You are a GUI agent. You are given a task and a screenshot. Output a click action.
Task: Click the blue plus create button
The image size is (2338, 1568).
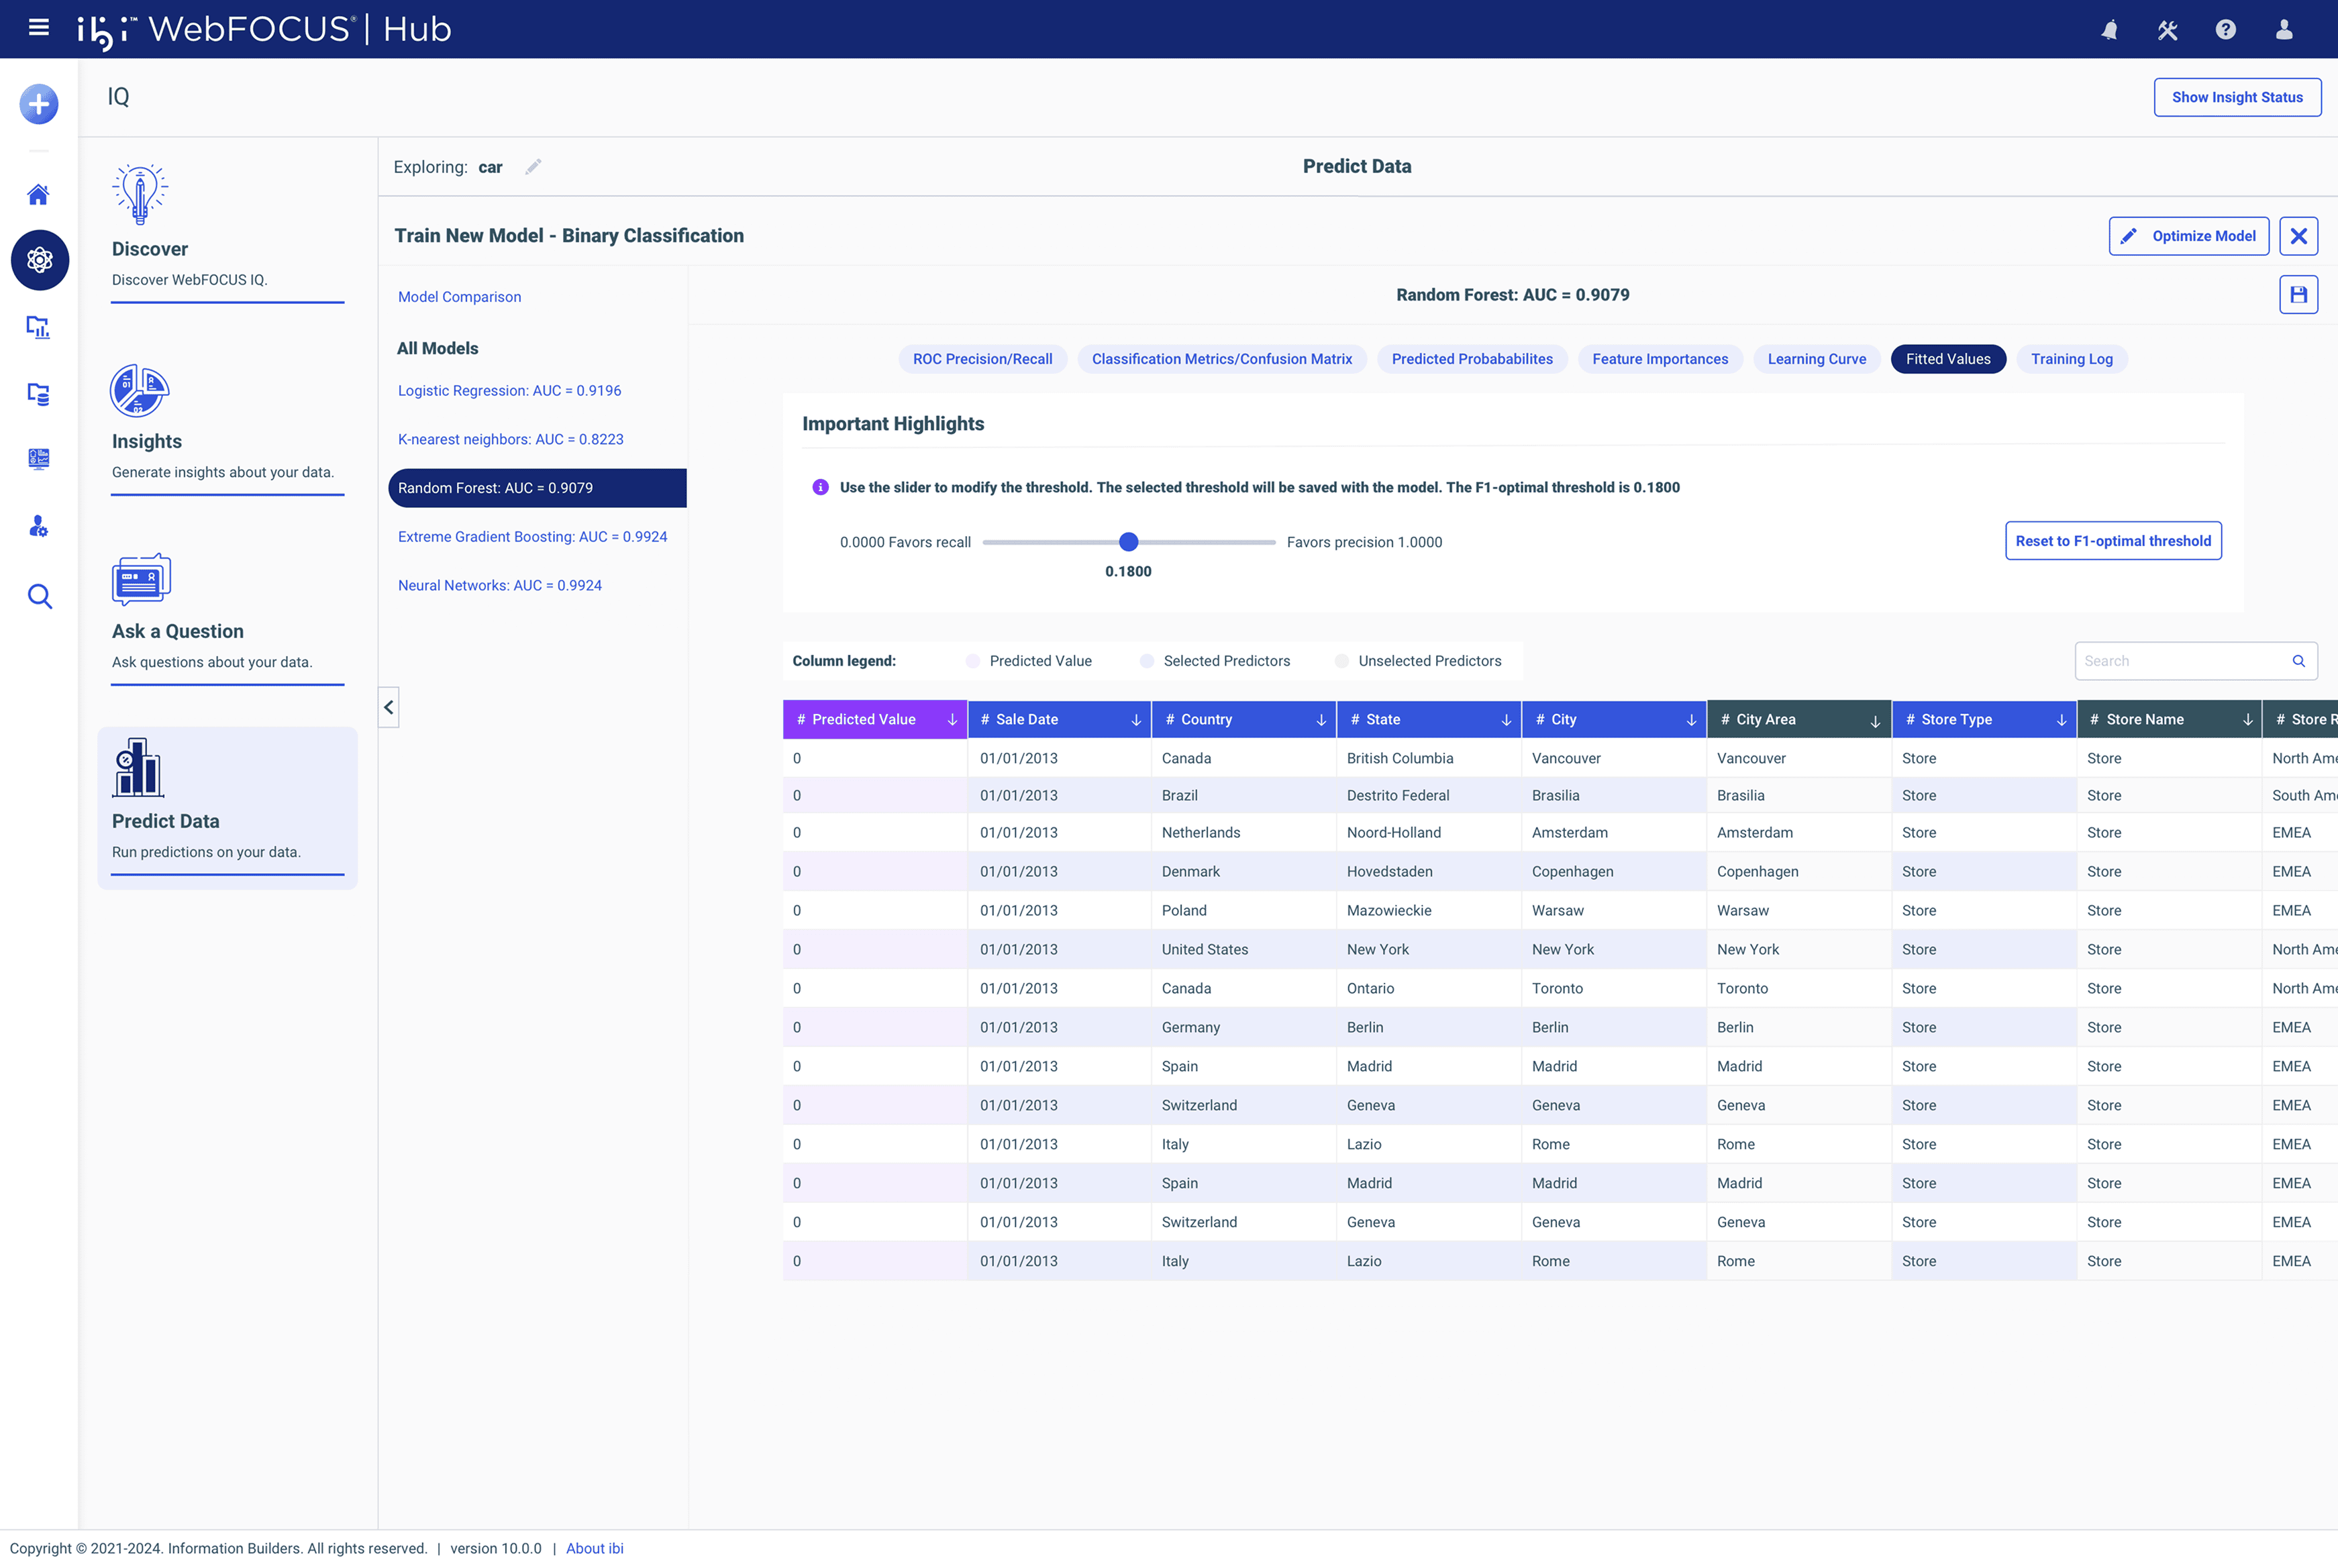coord(39,104)
